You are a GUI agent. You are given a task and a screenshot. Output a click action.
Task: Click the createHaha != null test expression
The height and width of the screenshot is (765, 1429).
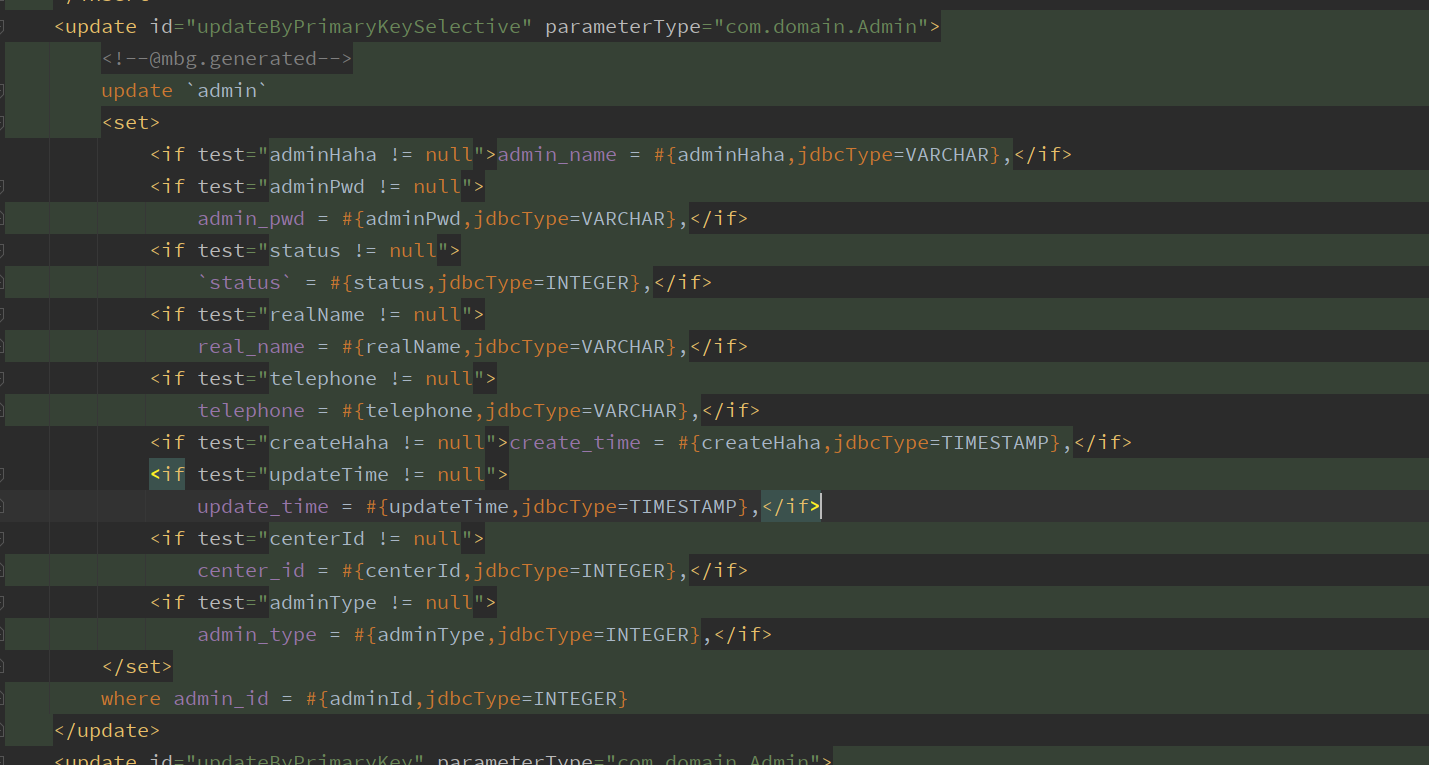[377, 442]
